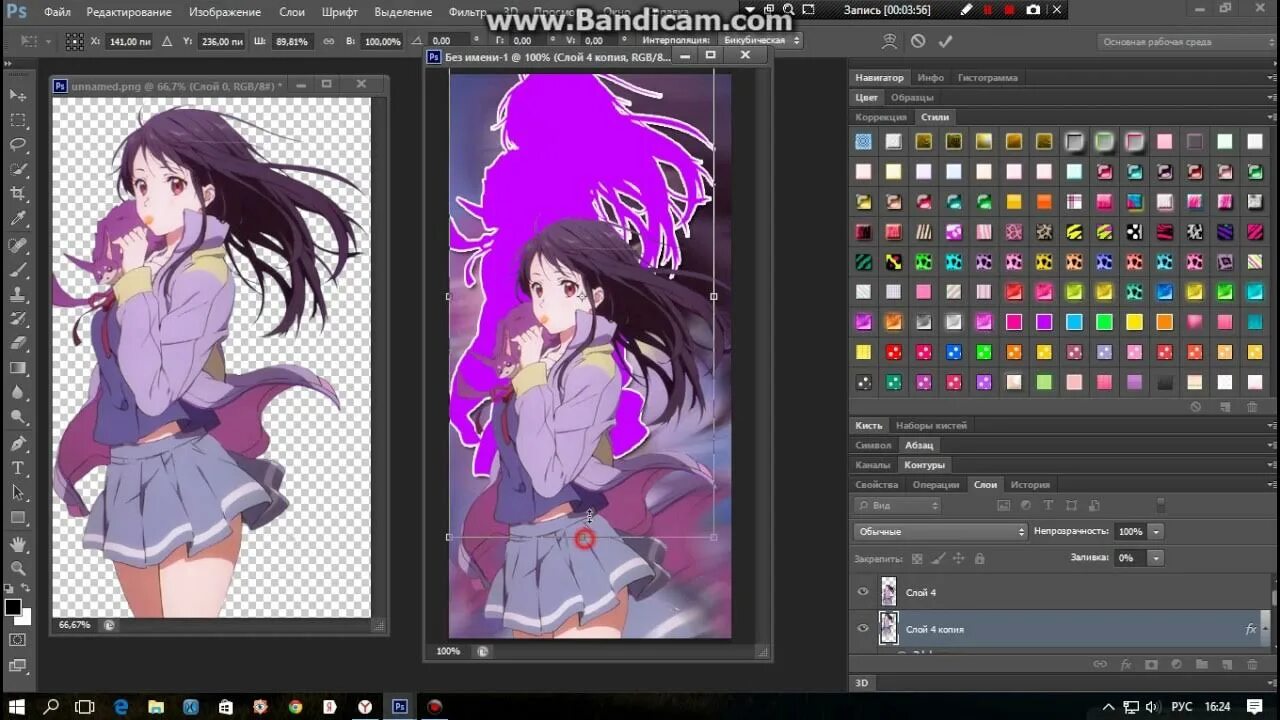Select the Eraser tool
The image size is (1280, 720).
(x=18, y=344)
